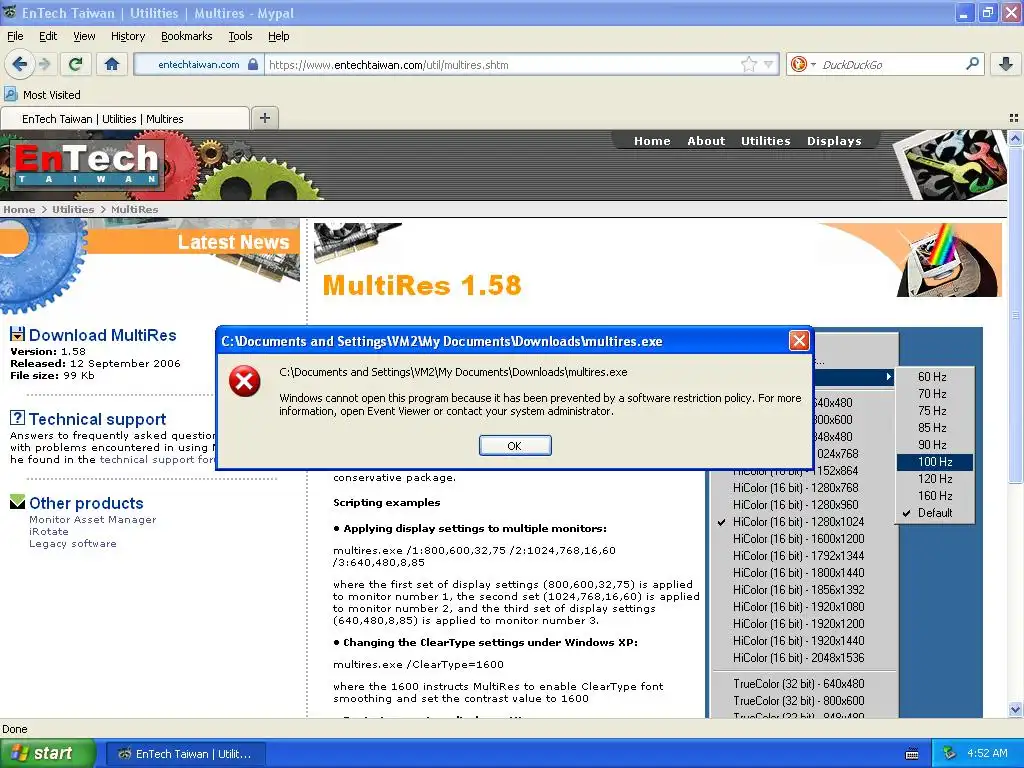1024x768 pixels.
Task: Click the "Version: 1.58" text
Action: (48, 352)
